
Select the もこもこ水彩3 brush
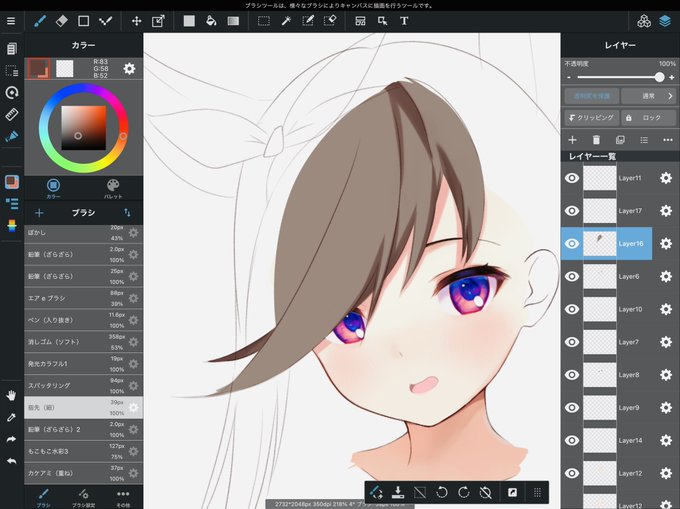click(83, 451)
